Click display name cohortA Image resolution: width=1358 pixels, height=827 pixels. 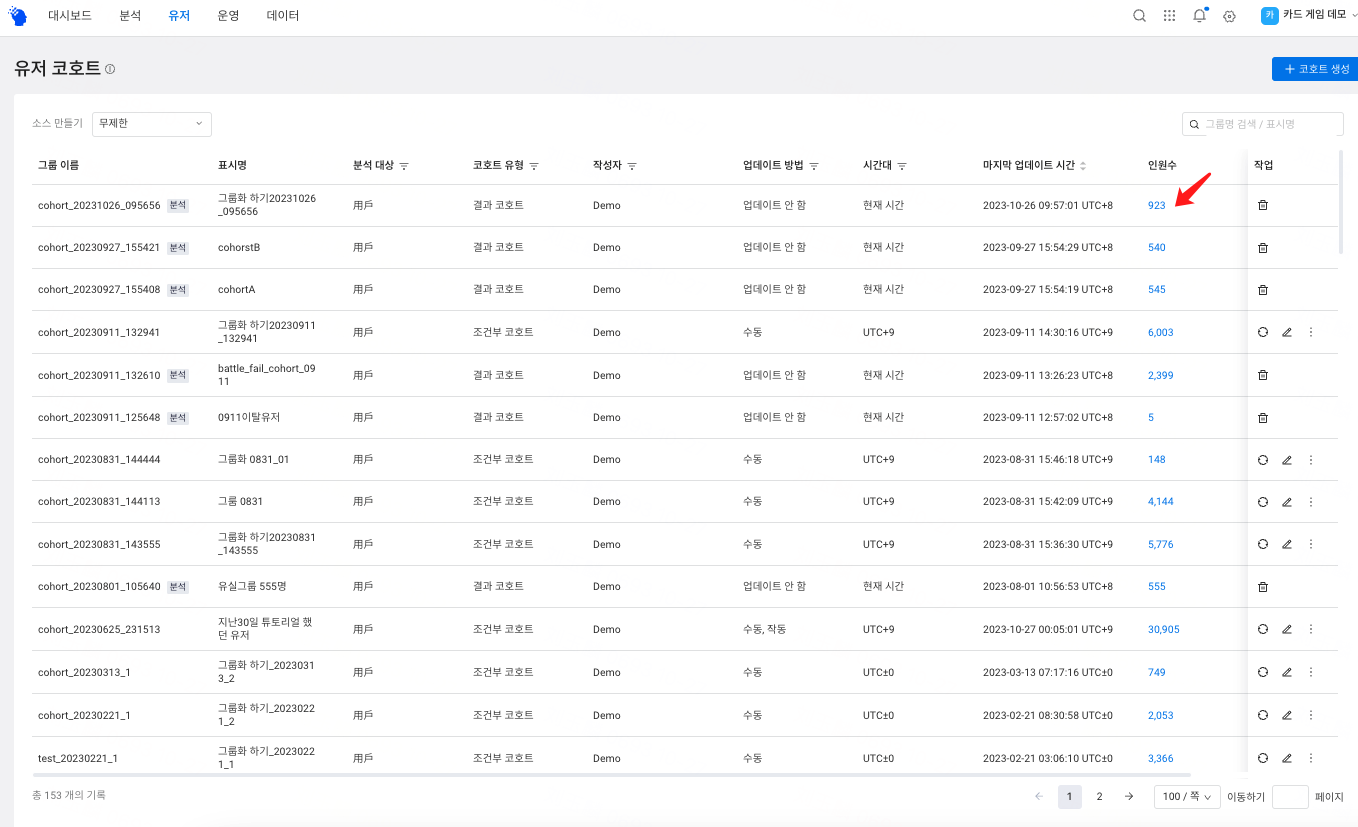coord(236,290)
